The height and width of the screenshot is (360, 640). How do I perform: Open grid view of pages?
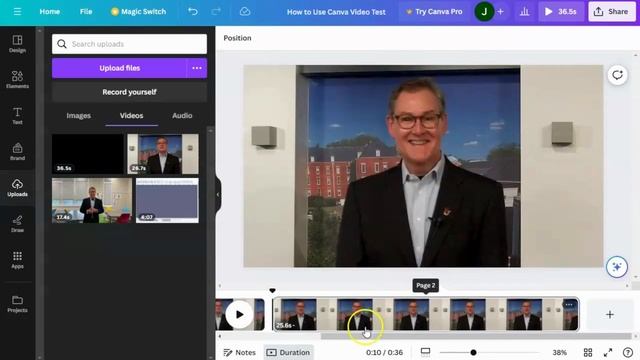tap(588, 352)
